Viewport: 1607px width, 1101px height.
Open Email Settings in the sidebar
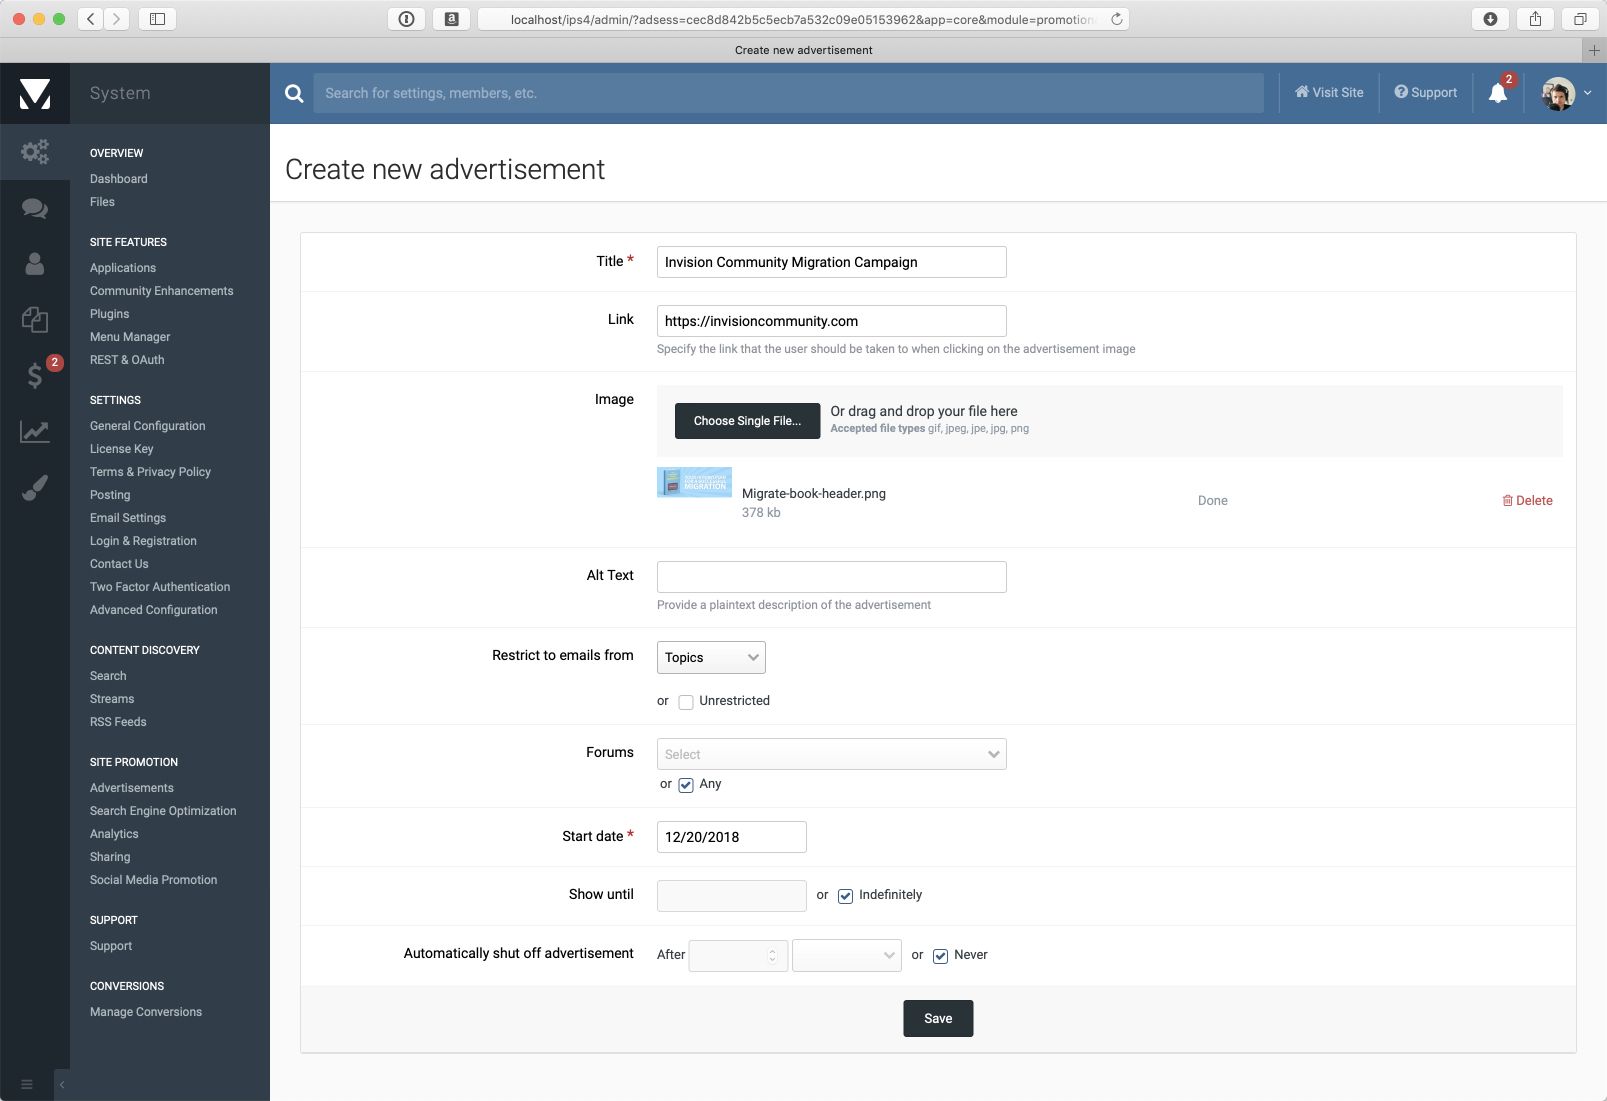128,518
